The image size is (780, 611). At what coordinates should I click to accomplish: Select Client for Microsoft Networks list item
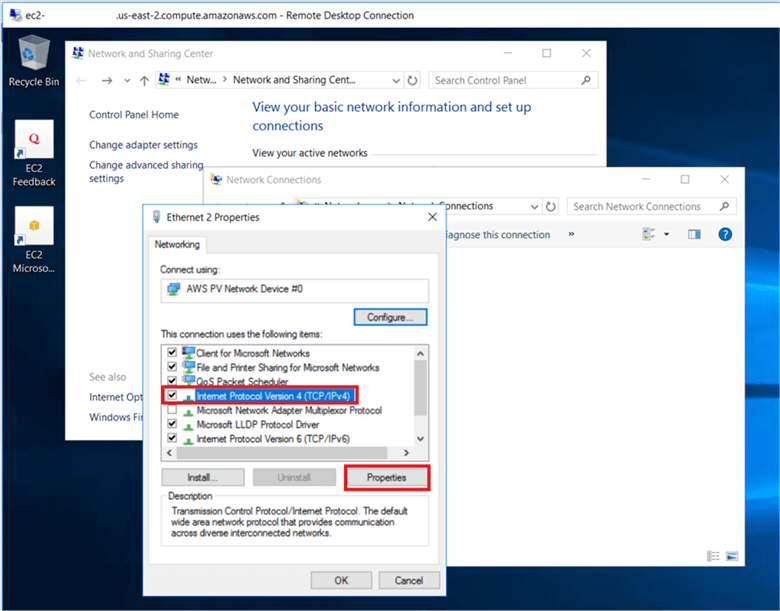tap(253, 353)
